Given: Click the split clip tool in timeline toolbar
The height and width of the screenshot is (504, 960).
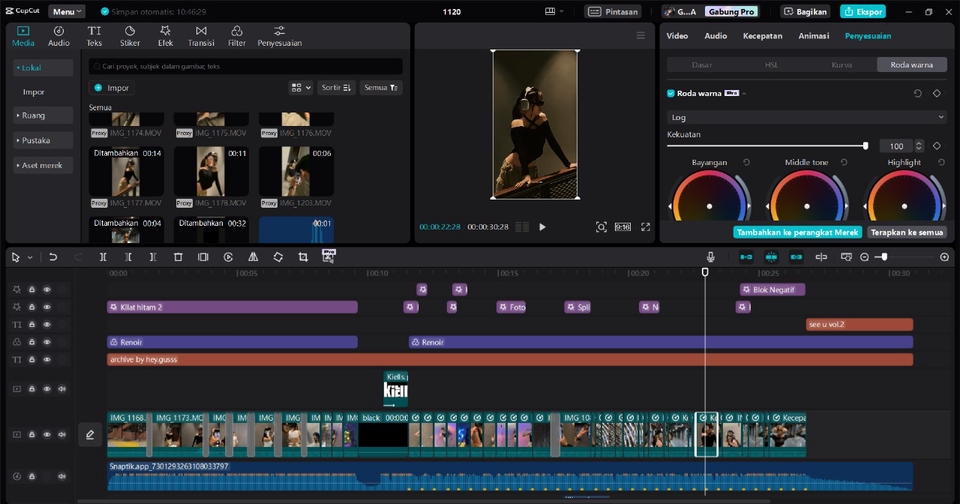Looking at the screenshot, I should [103, 257].
